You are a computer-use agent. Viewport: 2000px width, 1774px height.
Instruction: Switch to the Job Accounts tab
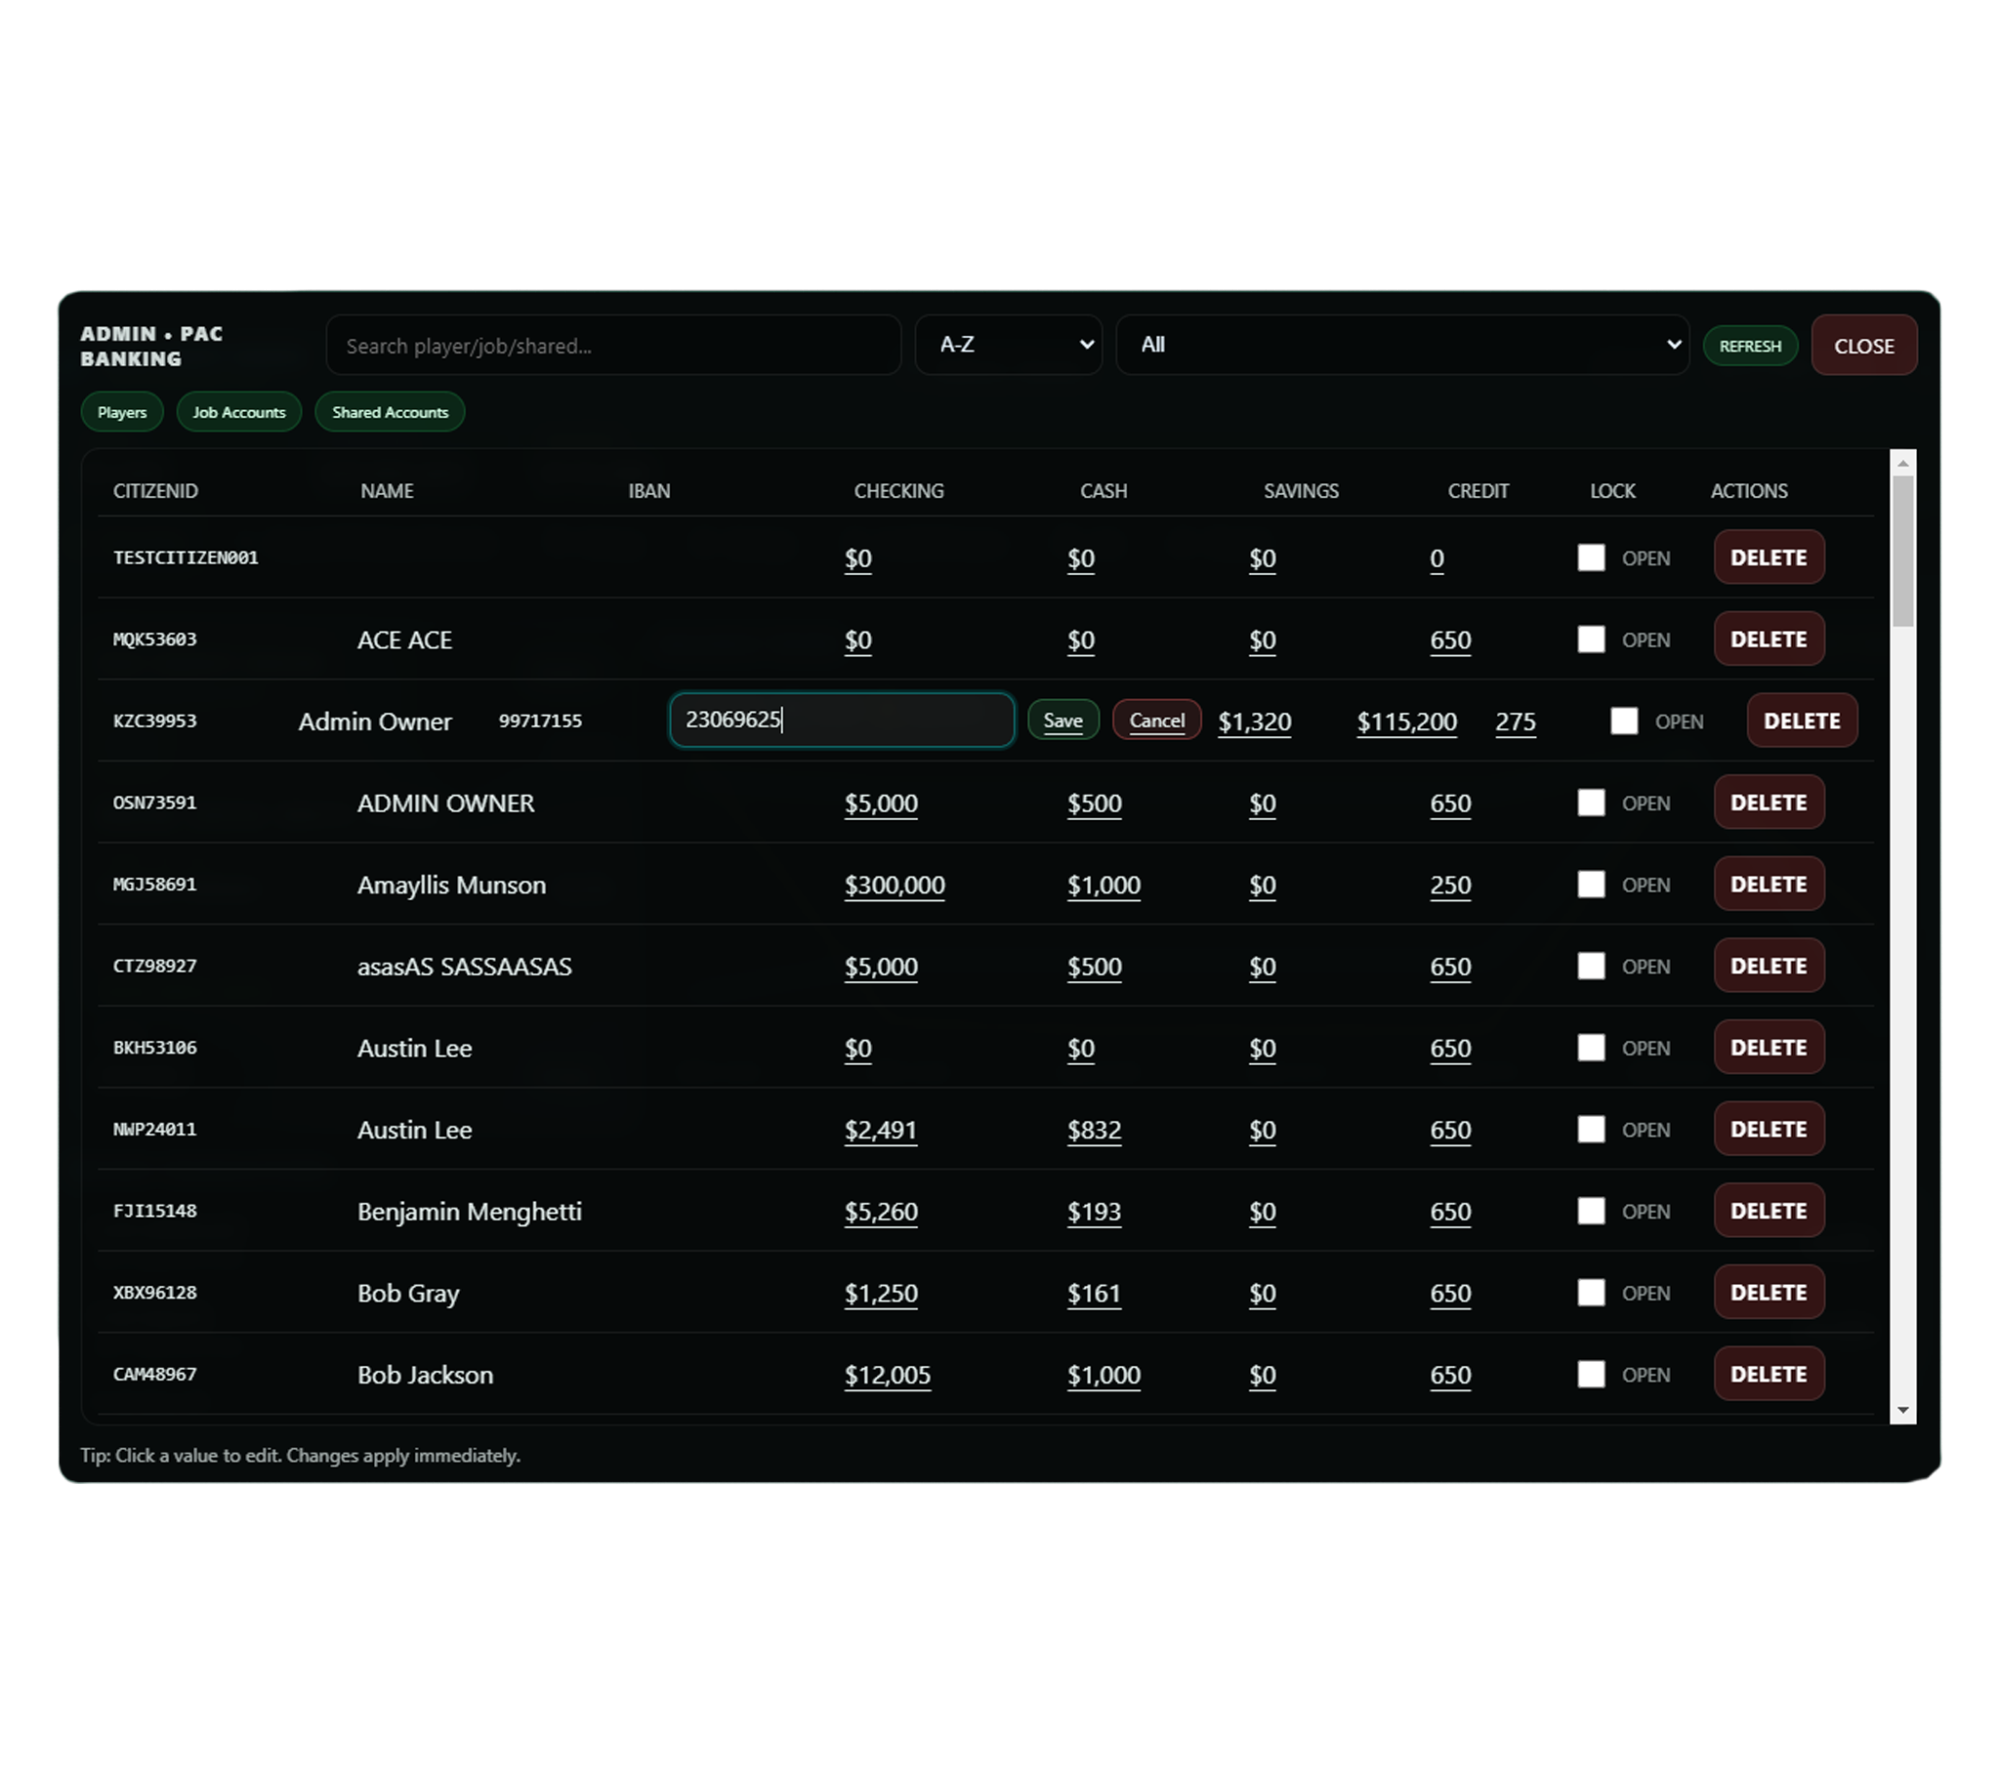(x=239, y=412)
